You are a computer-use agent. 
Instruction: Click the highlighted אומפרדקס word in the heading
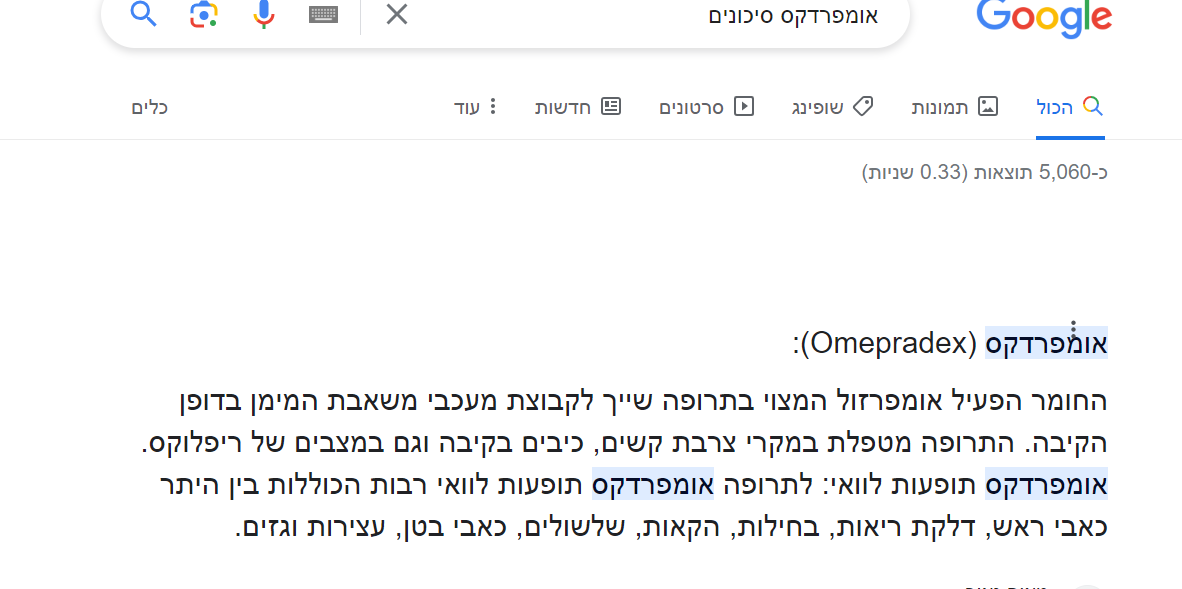pos(1046,344)
